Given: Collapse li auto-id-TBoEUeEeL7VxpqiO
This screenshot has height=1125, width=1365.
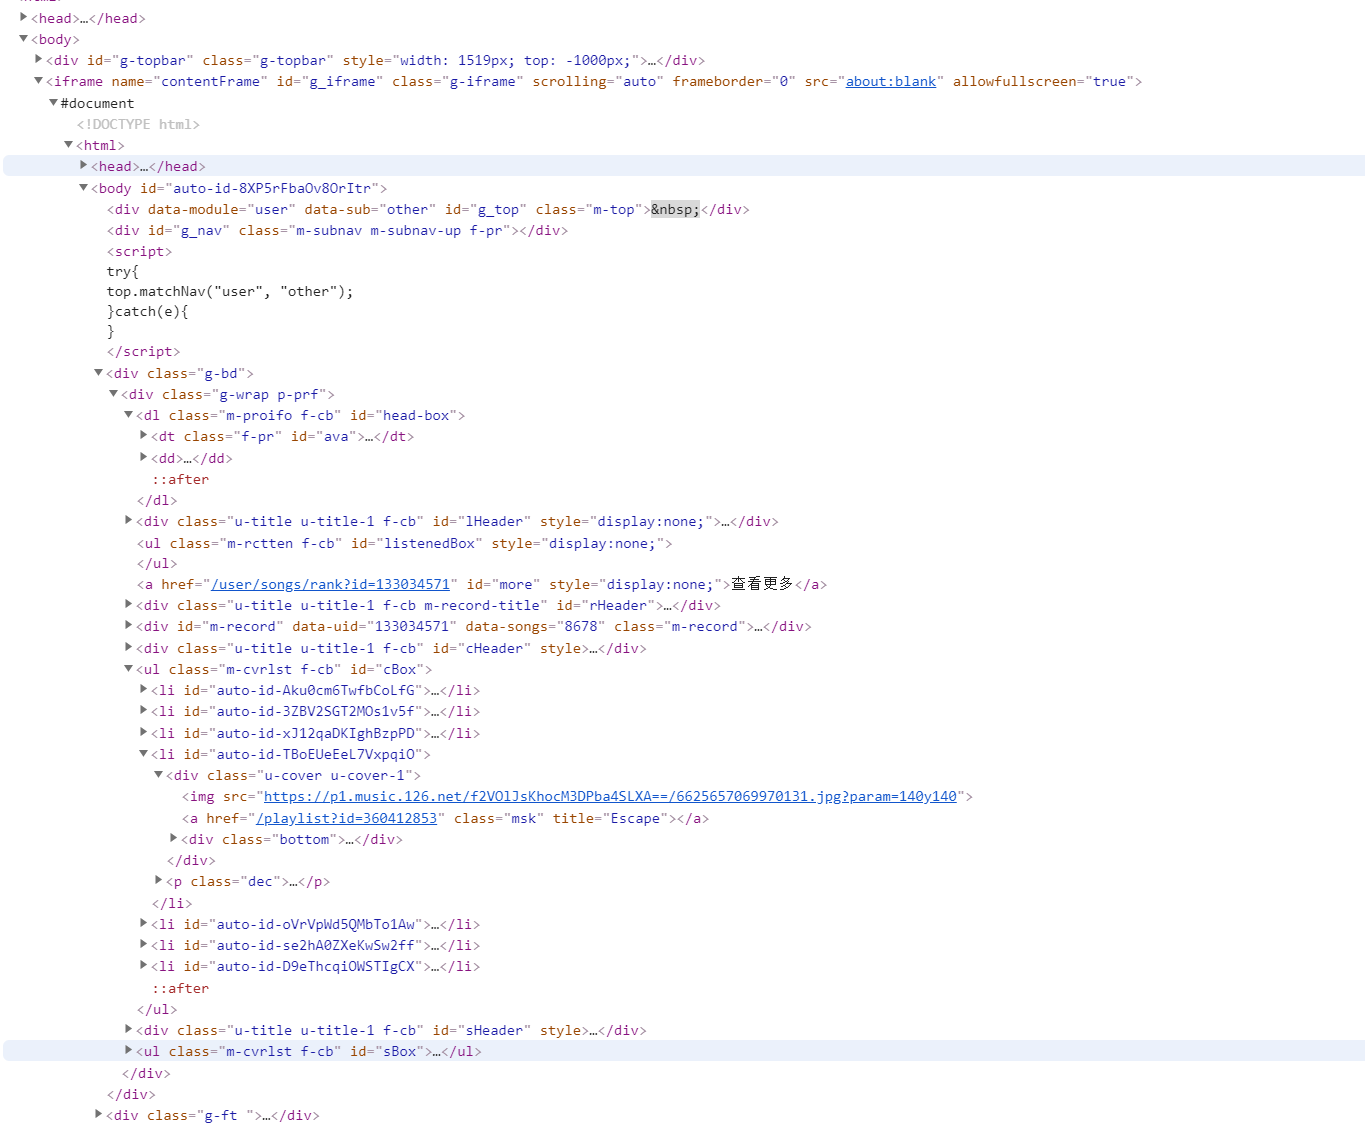Looking at the screenshot, I should click(144, 753).
